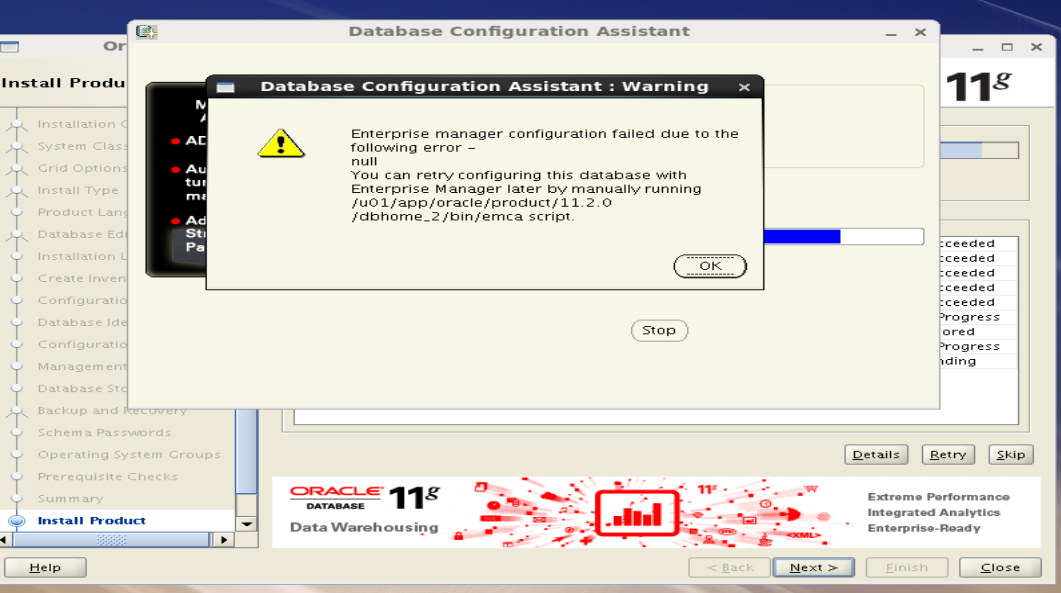The height and width of the screenshot is (593, 1061).
Task: Click the Next > button
Action: tap(814, 567)
